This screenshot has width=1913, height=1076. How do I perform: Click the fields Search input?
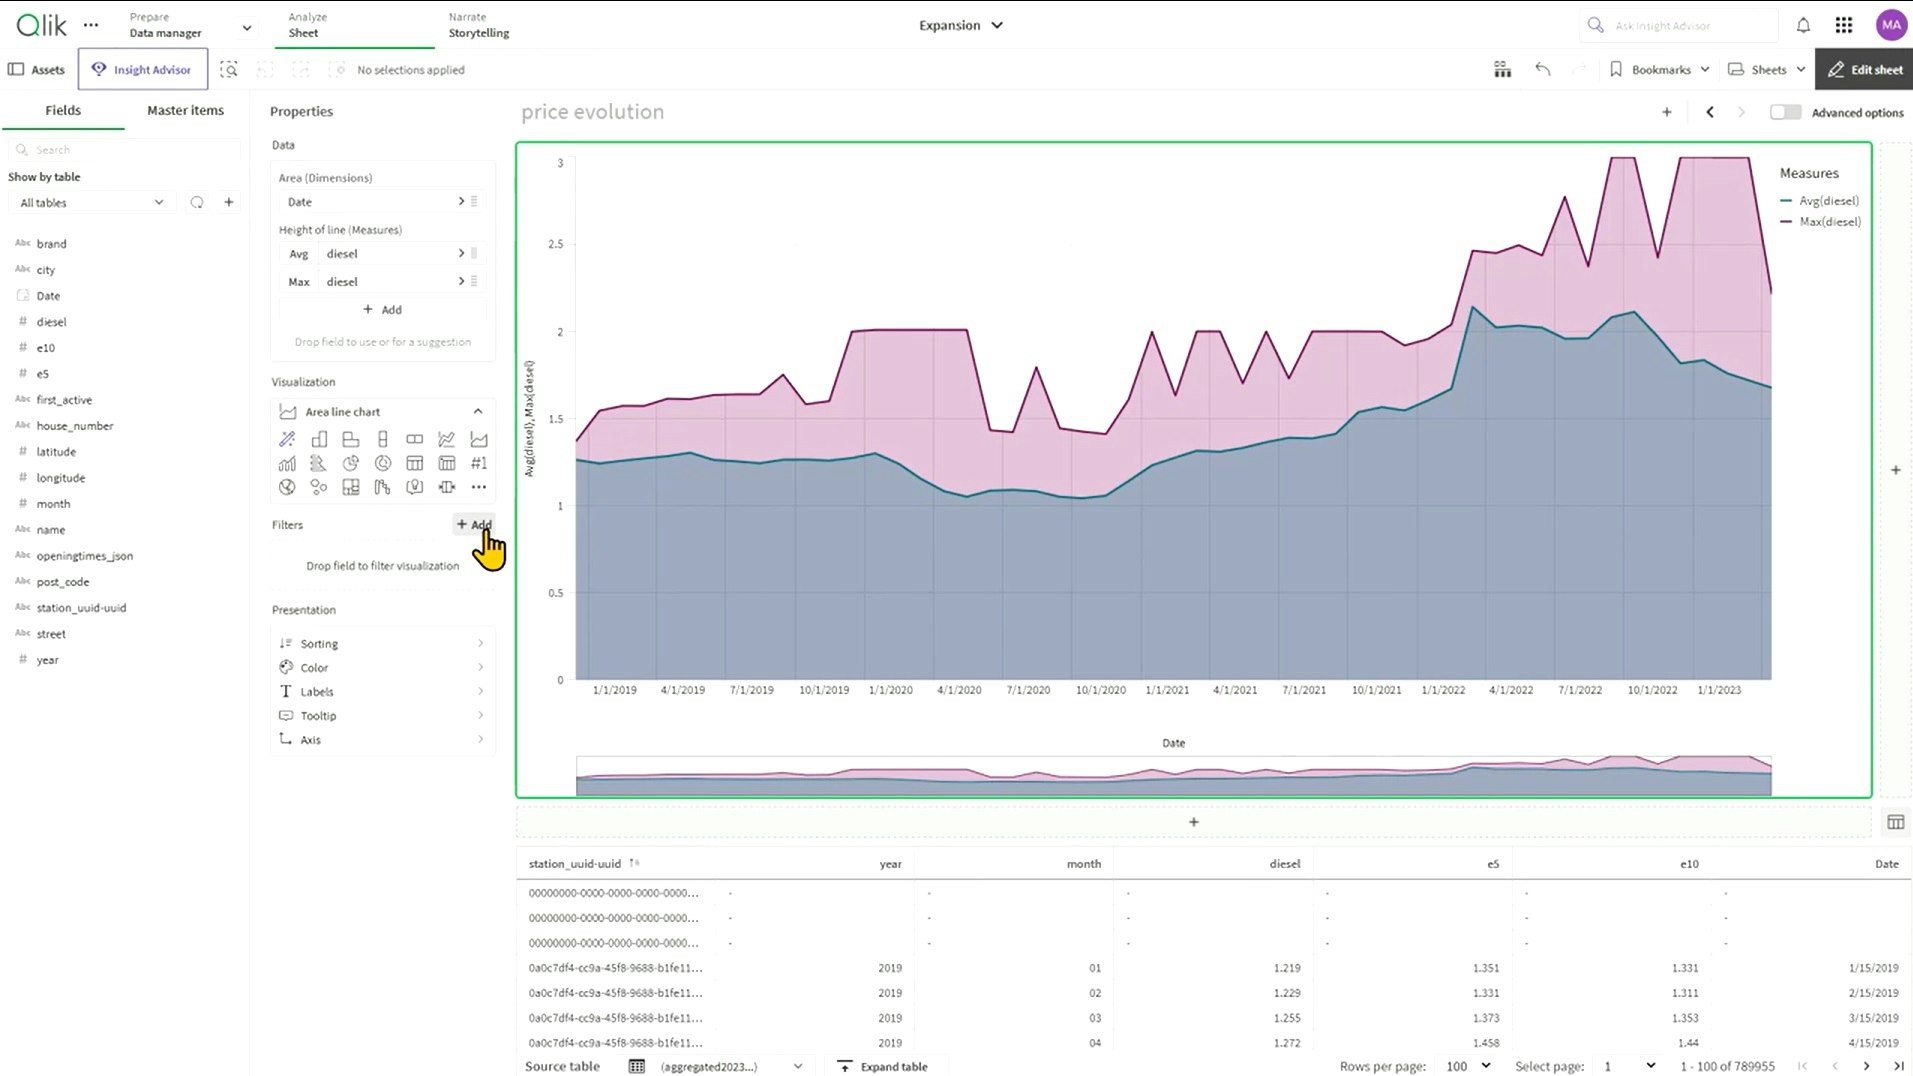click(x=125, y=149)
